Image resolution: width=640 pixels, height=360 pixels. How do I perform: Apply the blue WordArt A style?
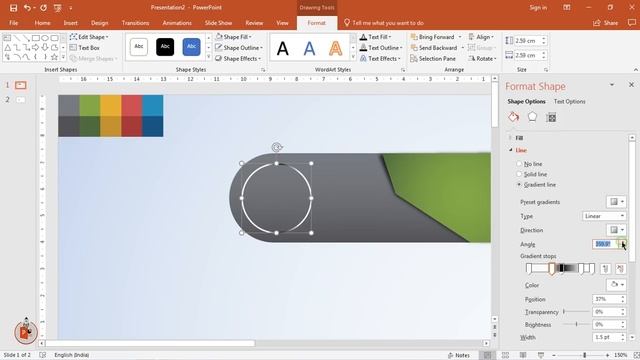[309, 49]
